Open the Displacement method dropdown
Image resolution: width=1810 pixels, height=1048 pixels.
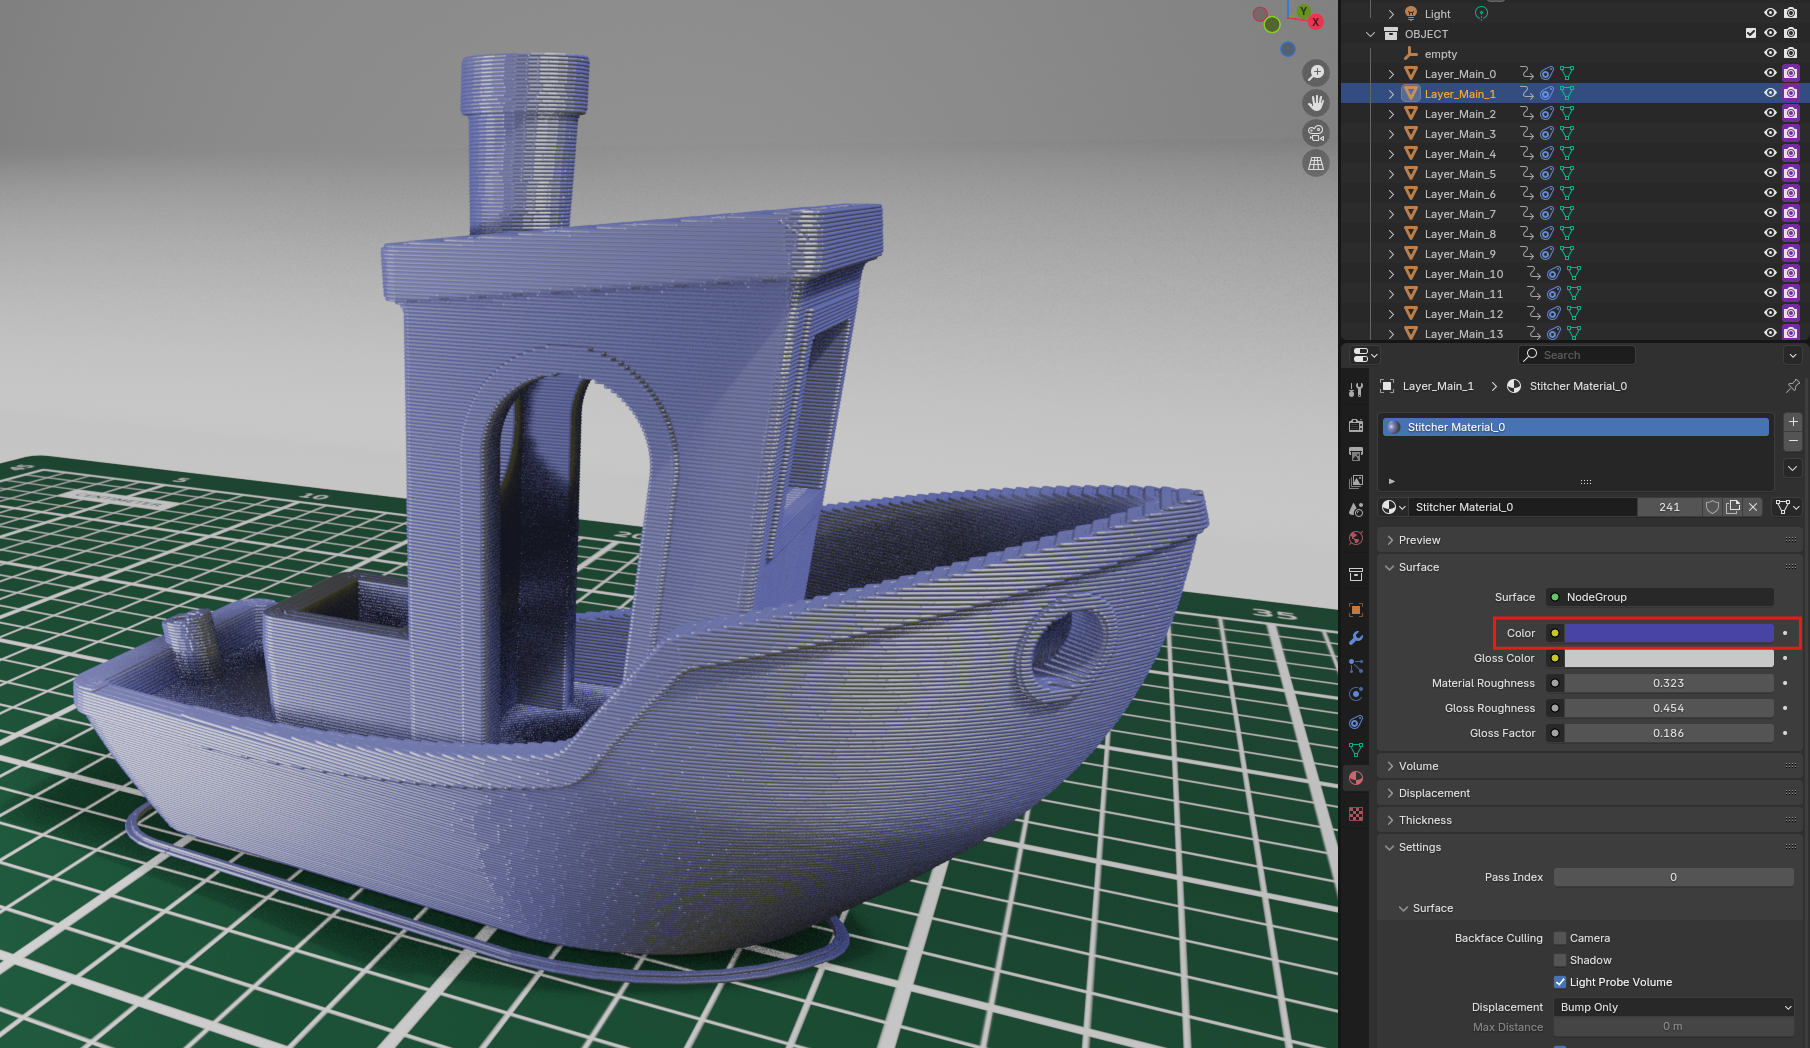pyautogui.click(x=1674, y=1007)
